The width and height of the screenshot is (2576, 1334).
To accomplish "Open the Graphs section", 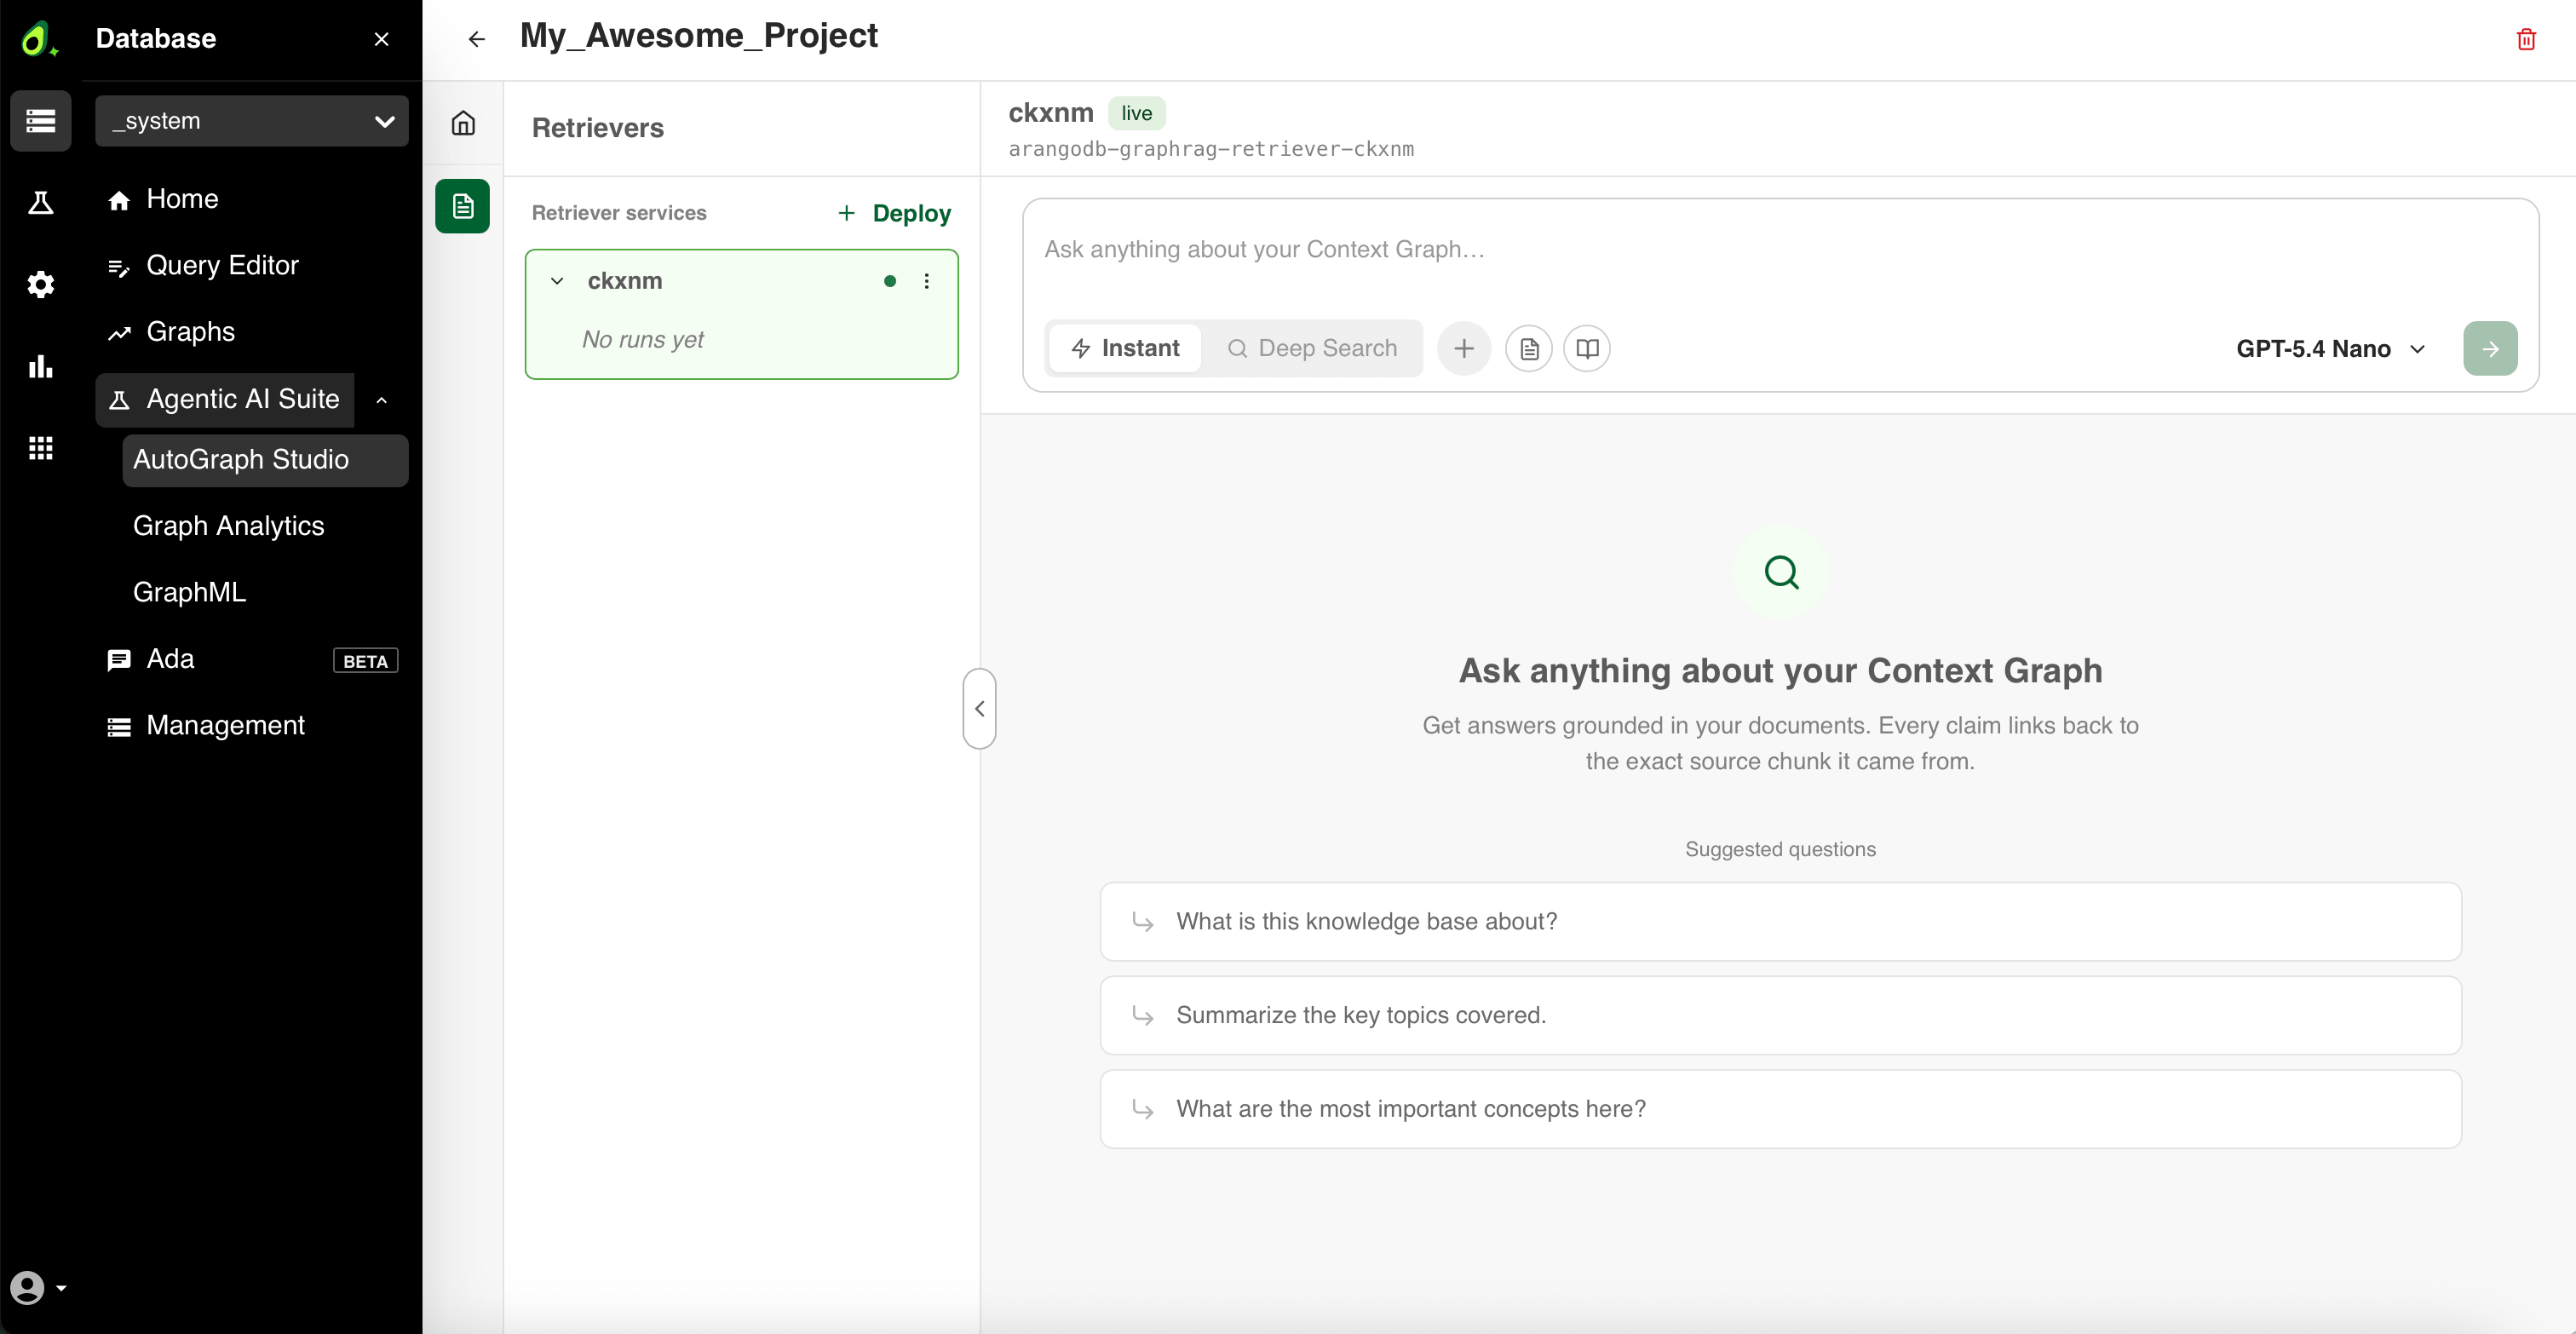I will (x=252, y=332).
